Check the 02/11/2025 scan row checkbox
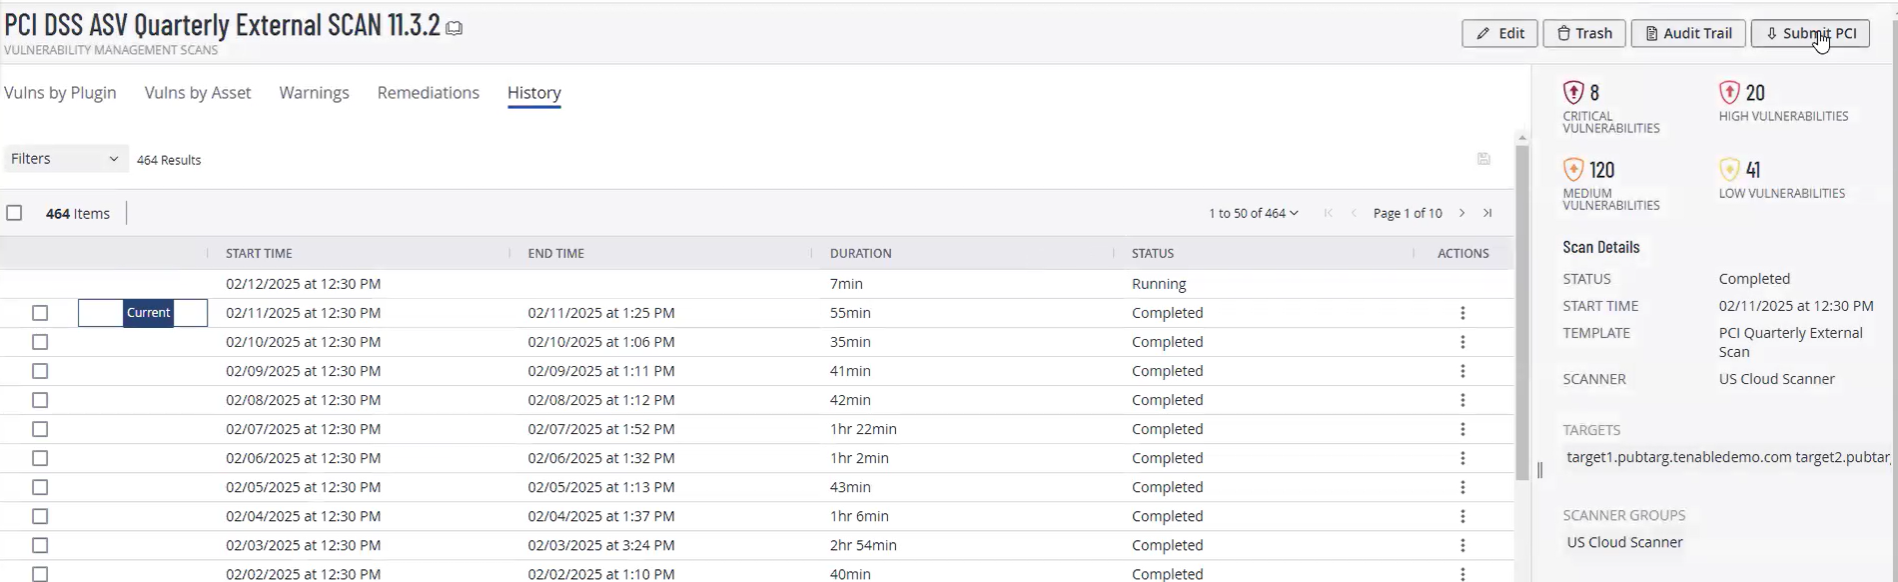Screen dimensions: 1898x582 coord(40,313)
